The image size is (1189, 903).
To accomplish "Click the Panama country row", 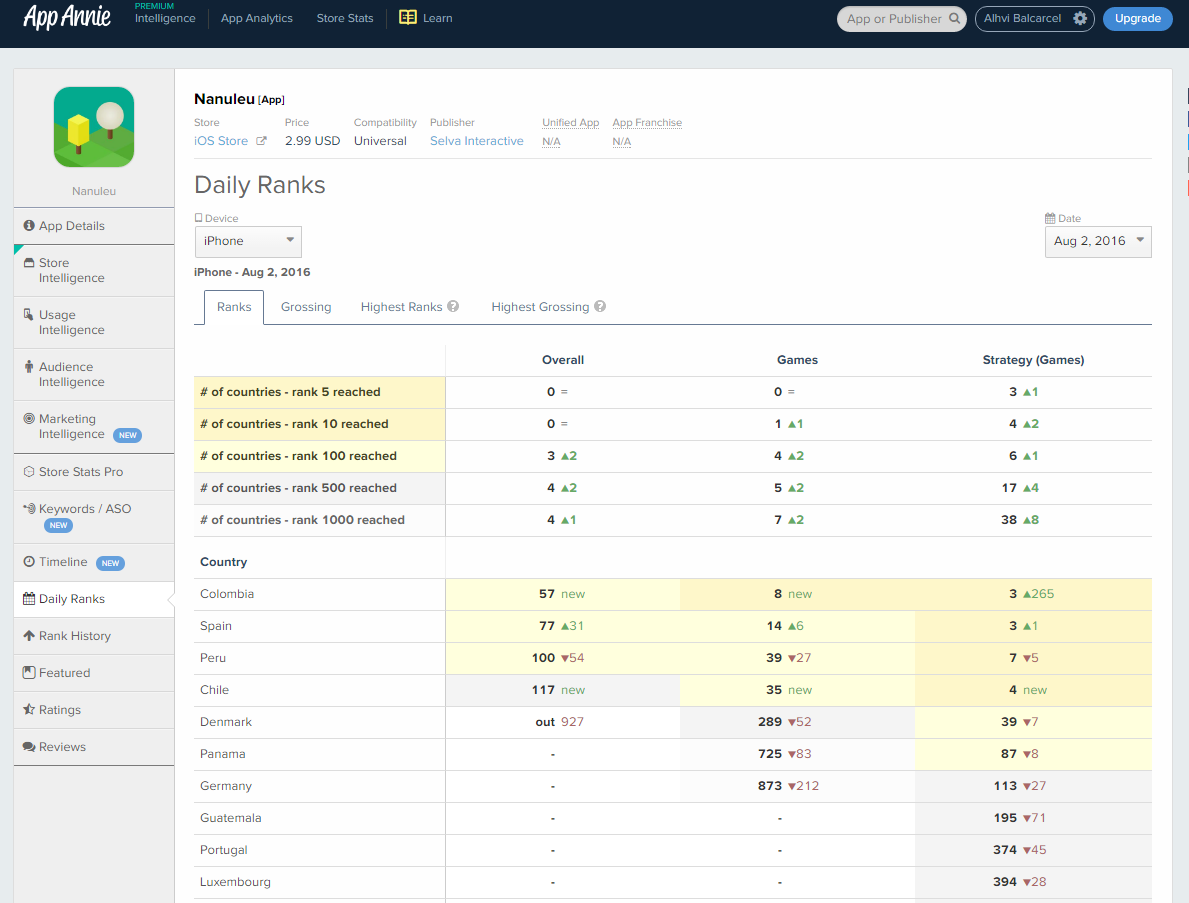I will click(673, 754).
